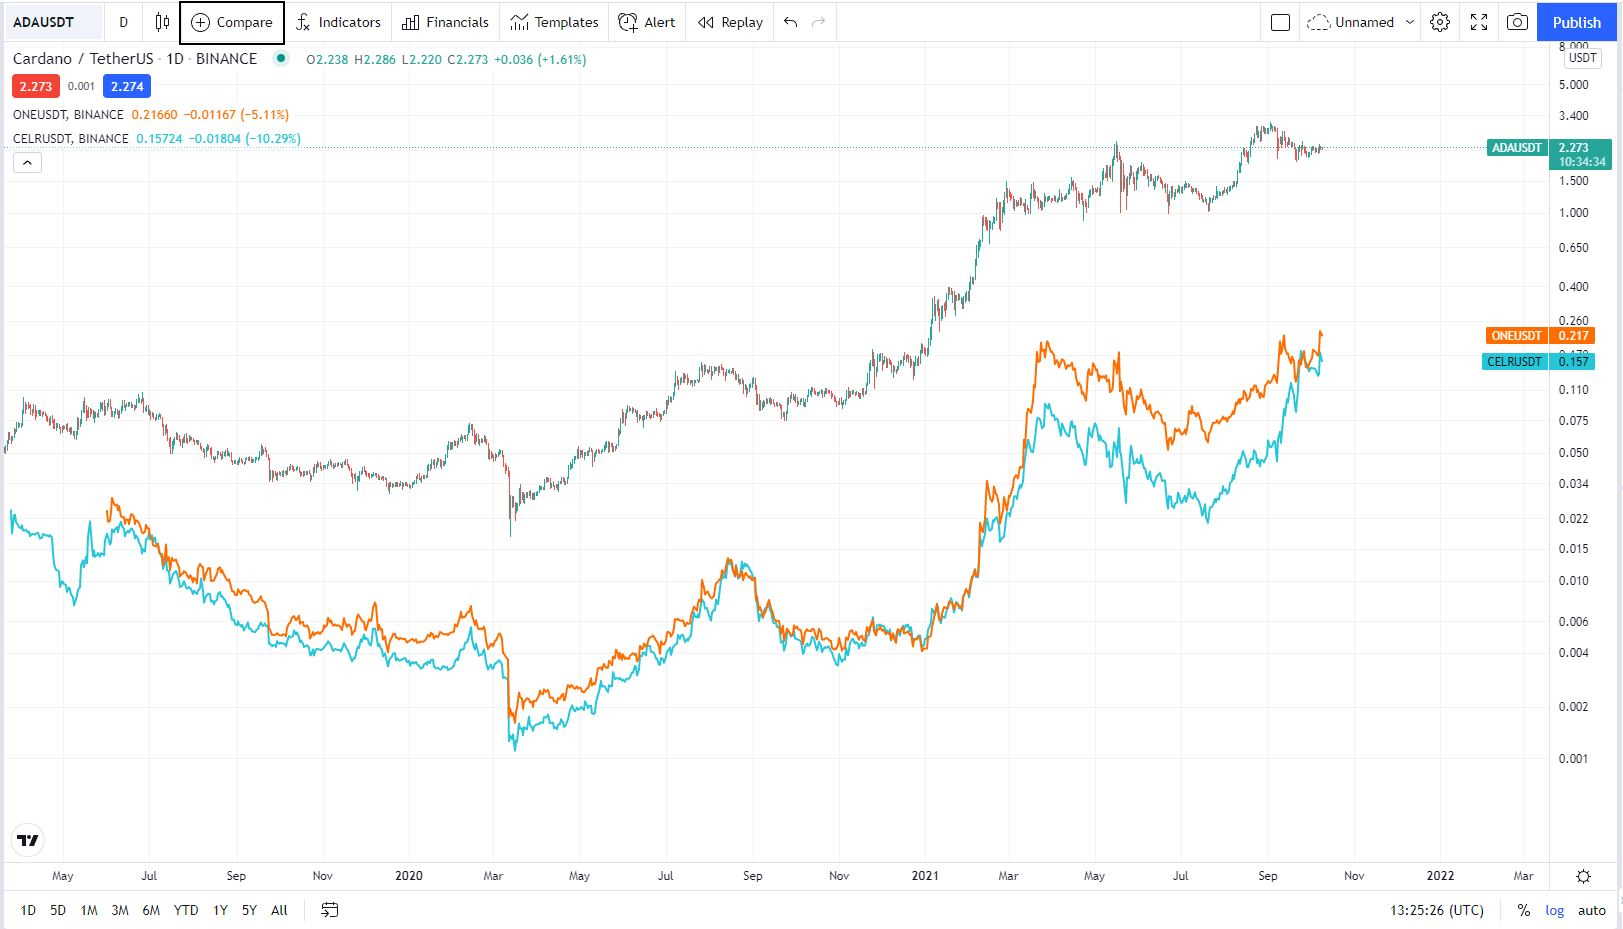Undo the last action
This screenshot has height=929, width=1623.
(791, 22)
